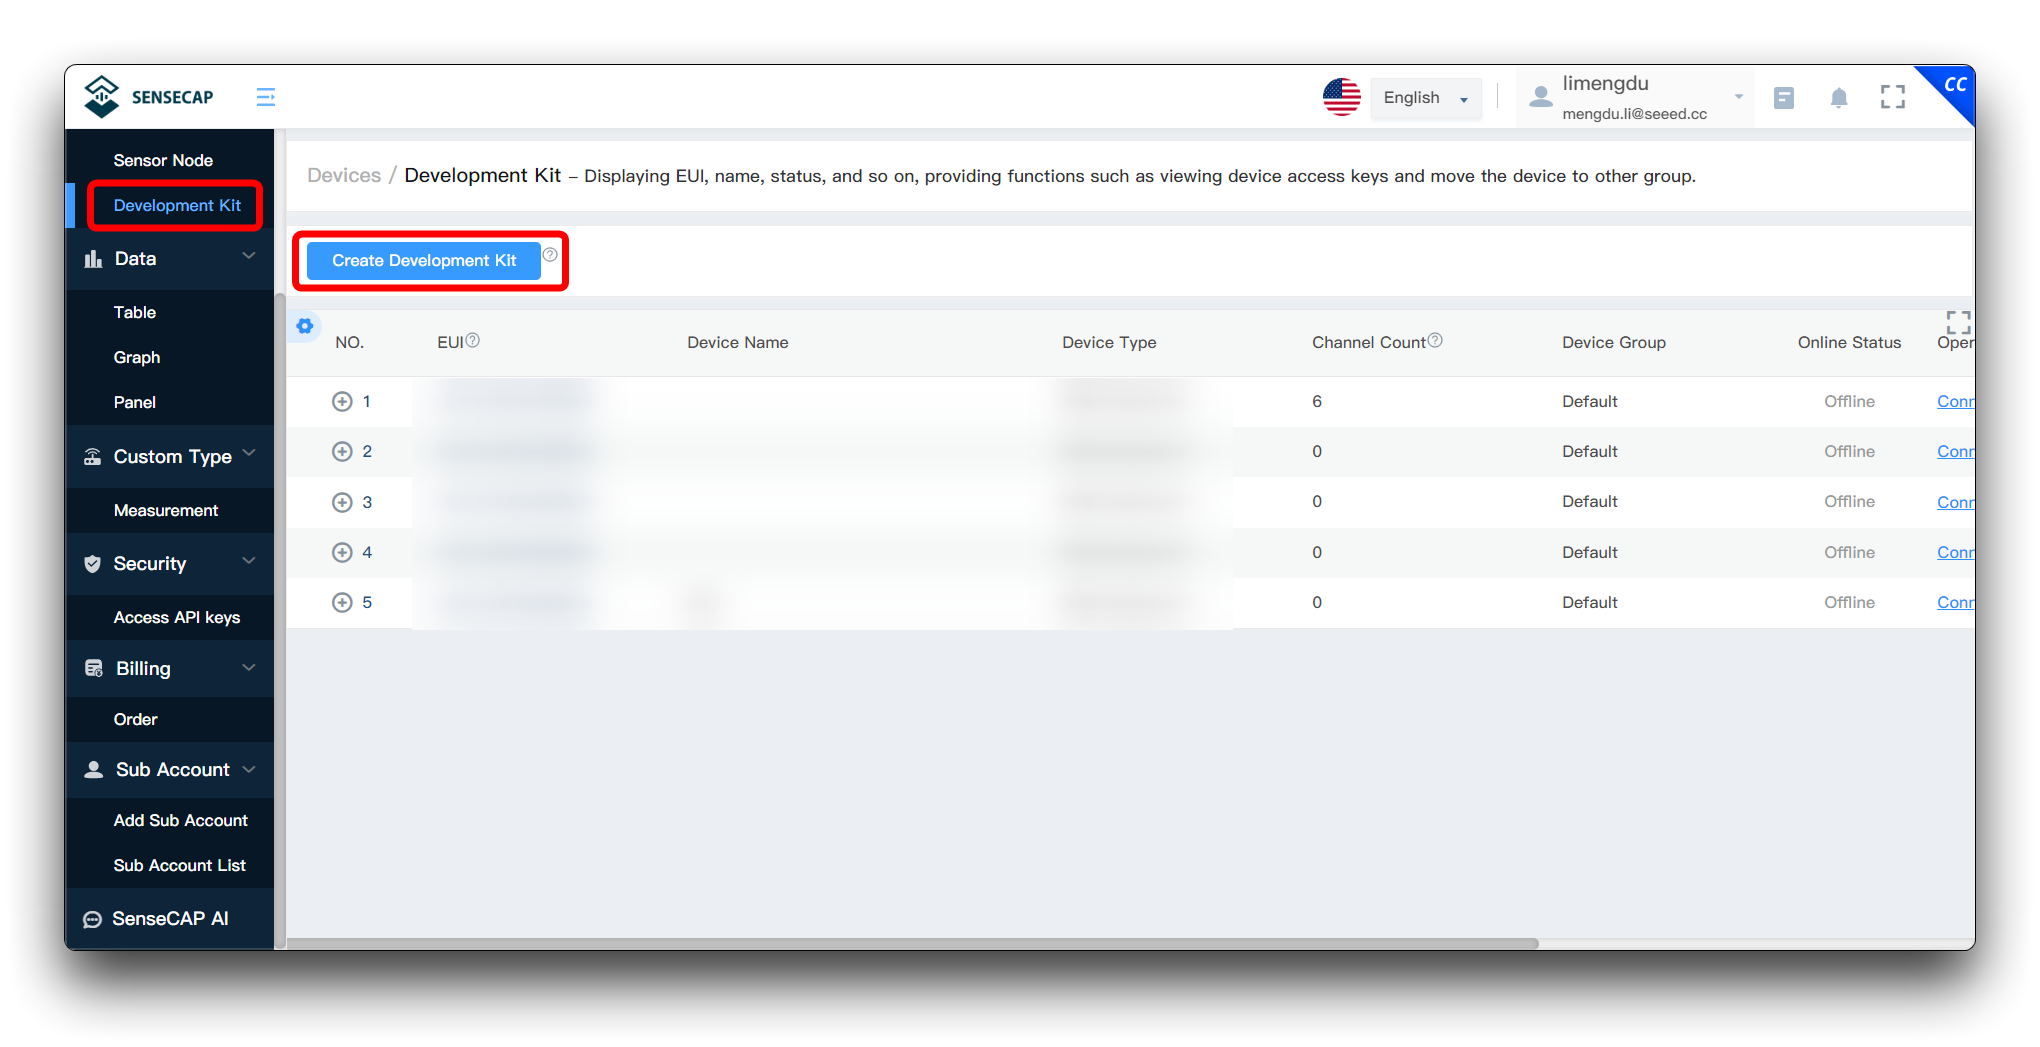Open Graph under Data
The image size is (2040, 1047).
point(136,357)
